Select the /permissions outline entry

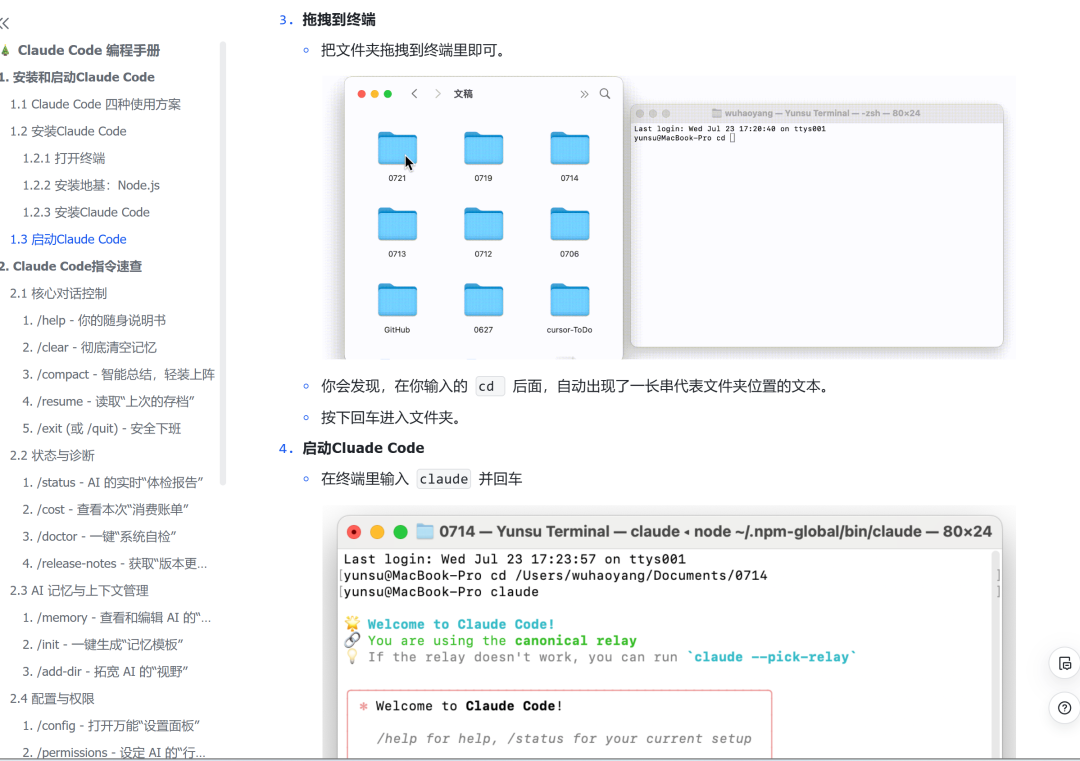114,753
